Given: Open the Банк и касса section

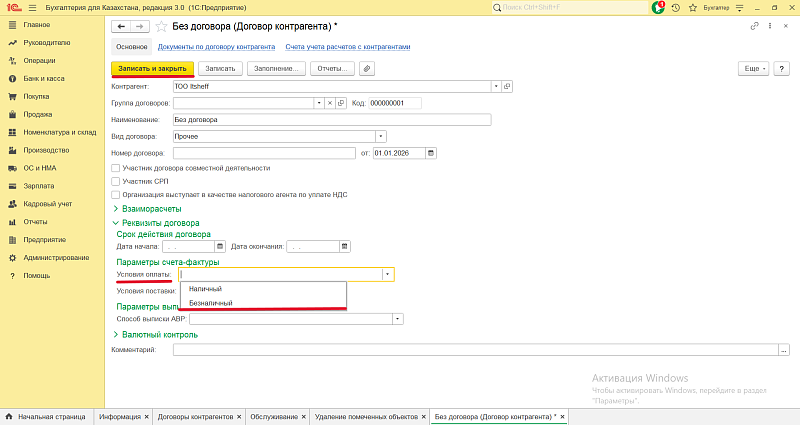Looking at the screenshot, I should pos(43,79).
